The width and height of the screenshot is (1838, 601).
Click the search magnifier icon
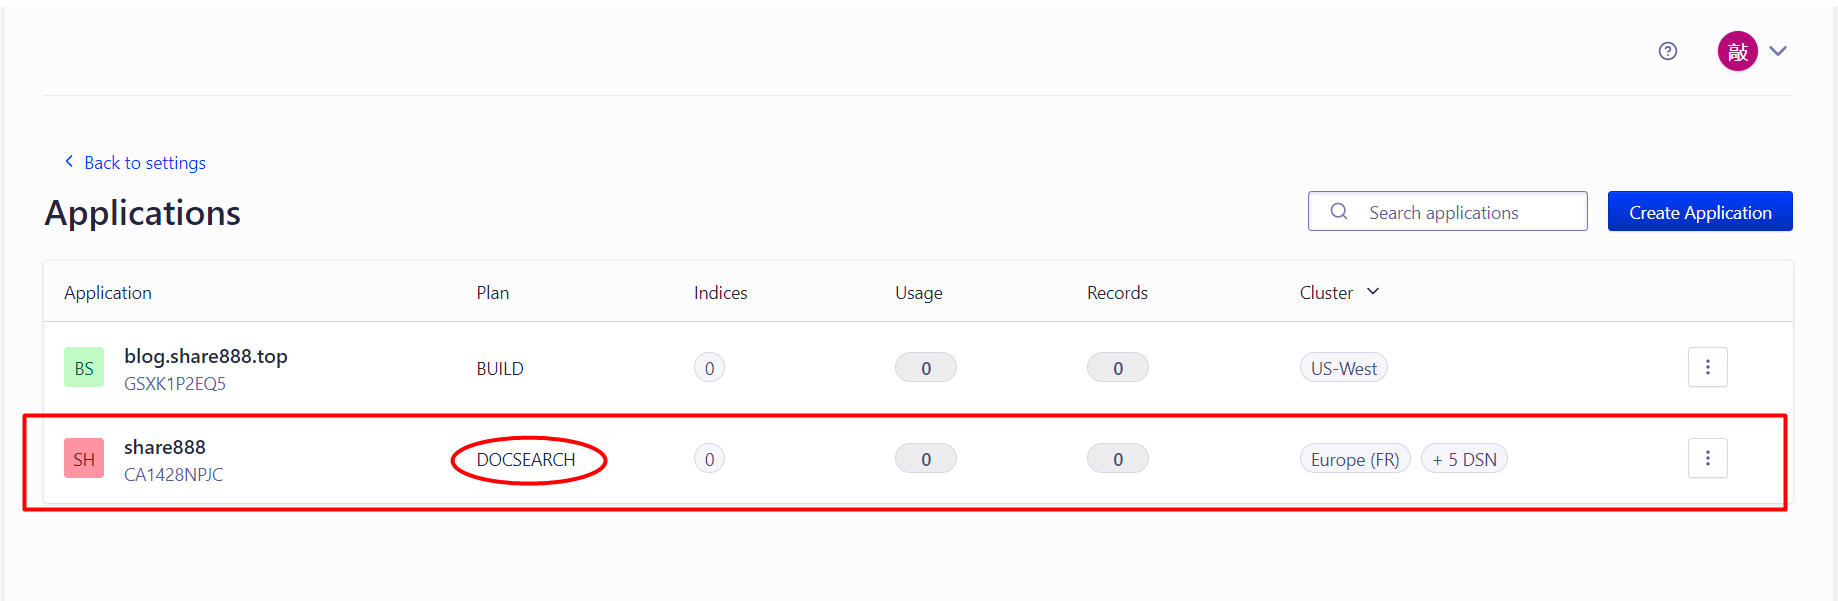point(1339,211)
